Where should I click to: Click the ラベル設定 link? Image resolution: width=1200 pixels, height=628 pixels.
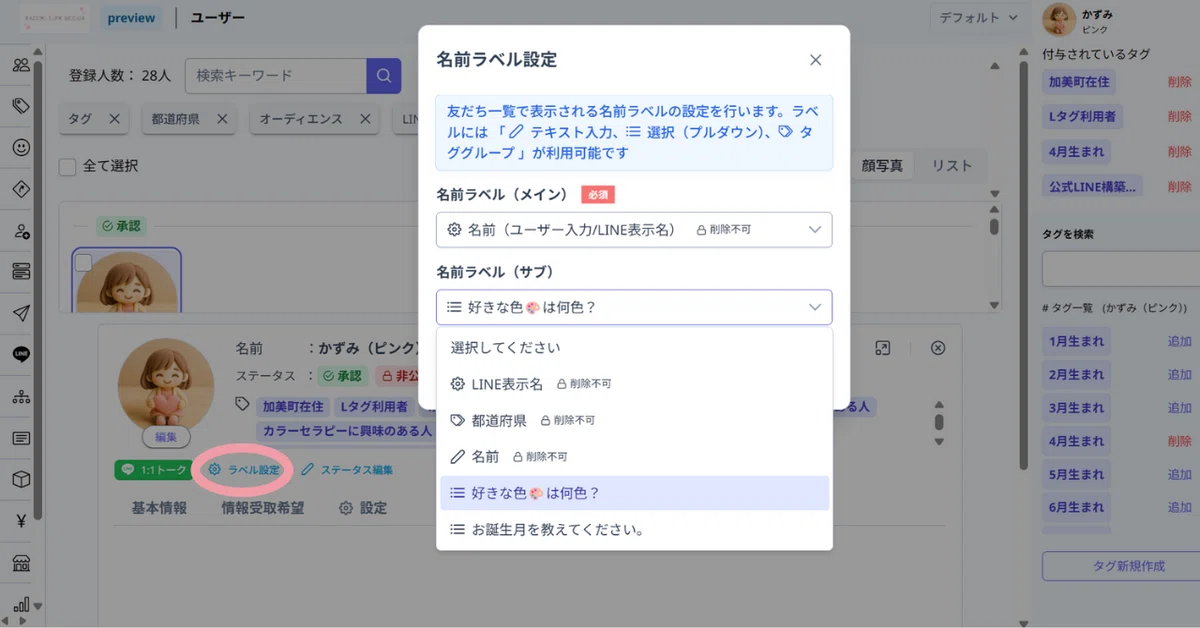tap(246, 469)
